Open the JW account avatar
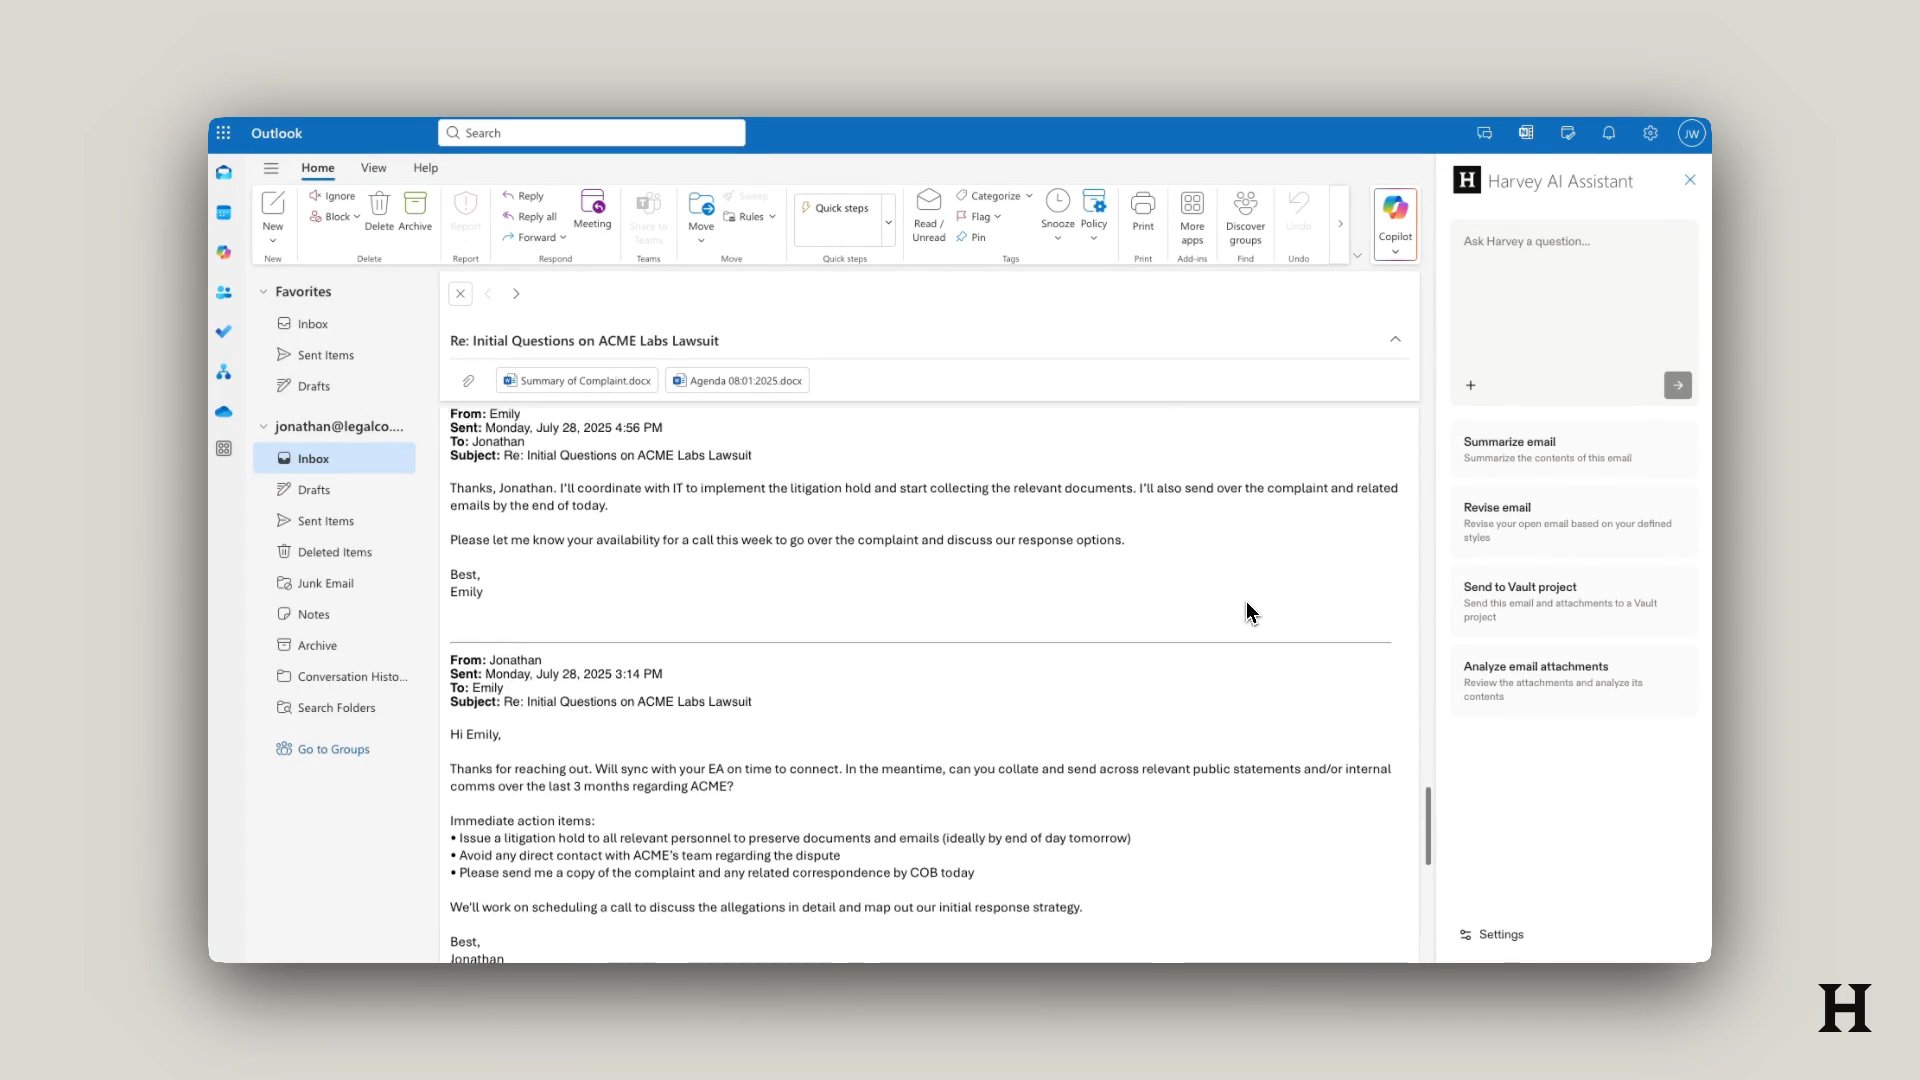1920x1080 pixels. pos(1691,133)
